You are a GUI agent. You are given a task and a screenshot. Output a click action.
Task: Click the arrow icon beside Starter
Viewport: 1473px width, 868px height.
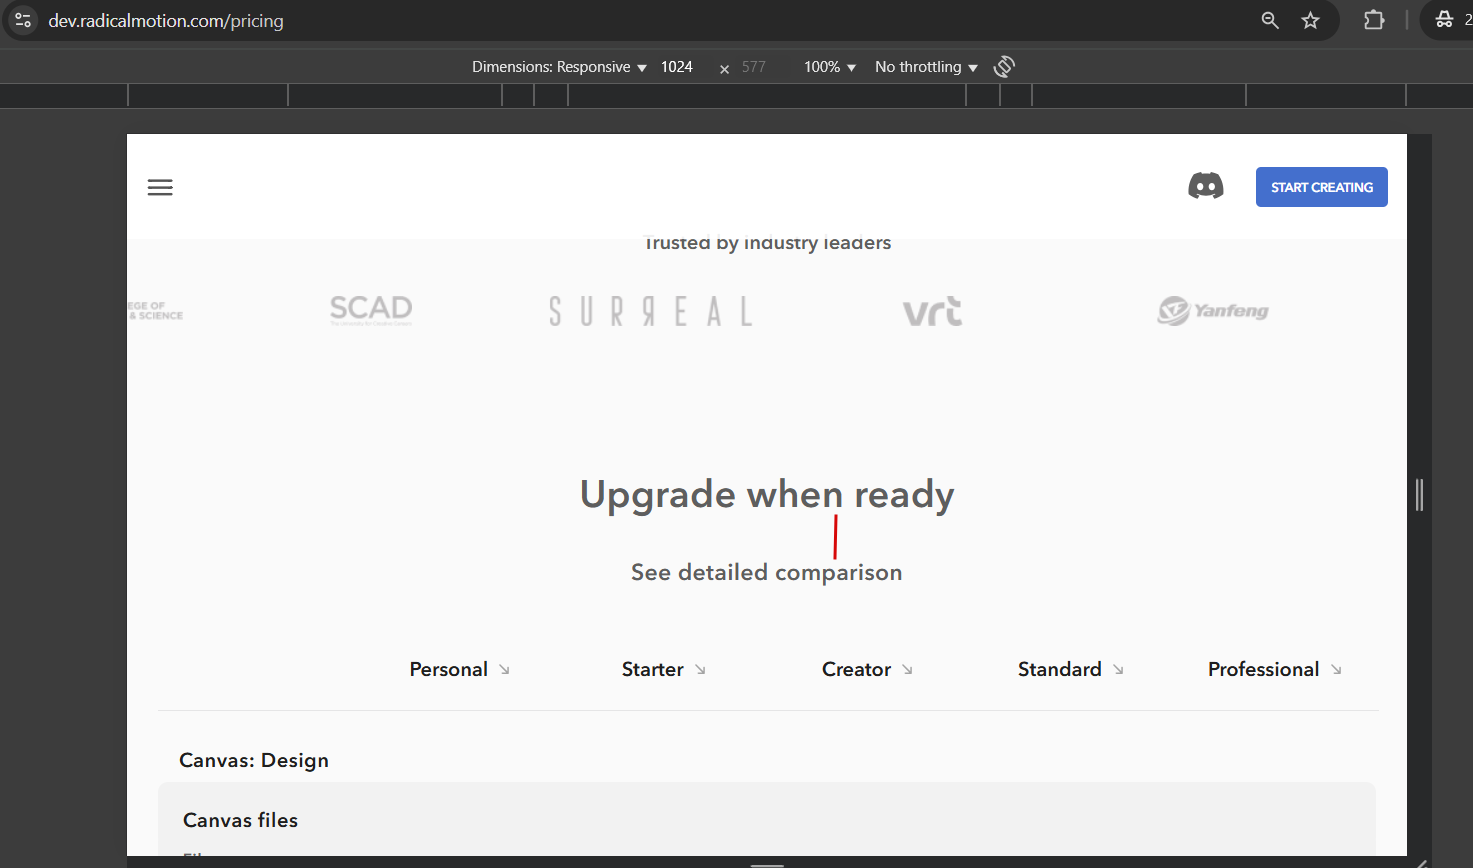(x=700, y=670)
